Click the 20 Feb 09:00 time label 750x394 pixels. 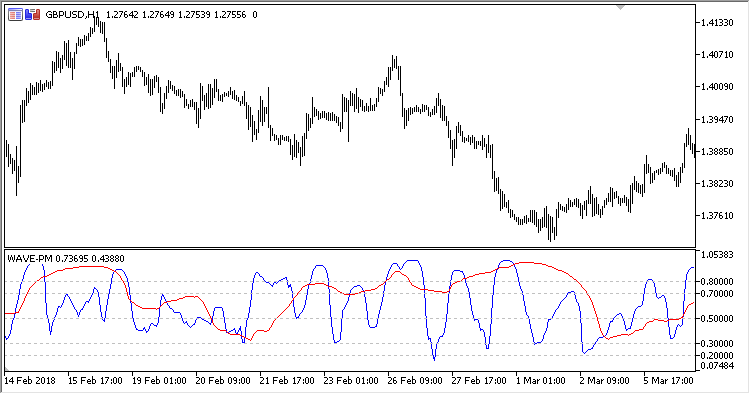click(223, 381)
